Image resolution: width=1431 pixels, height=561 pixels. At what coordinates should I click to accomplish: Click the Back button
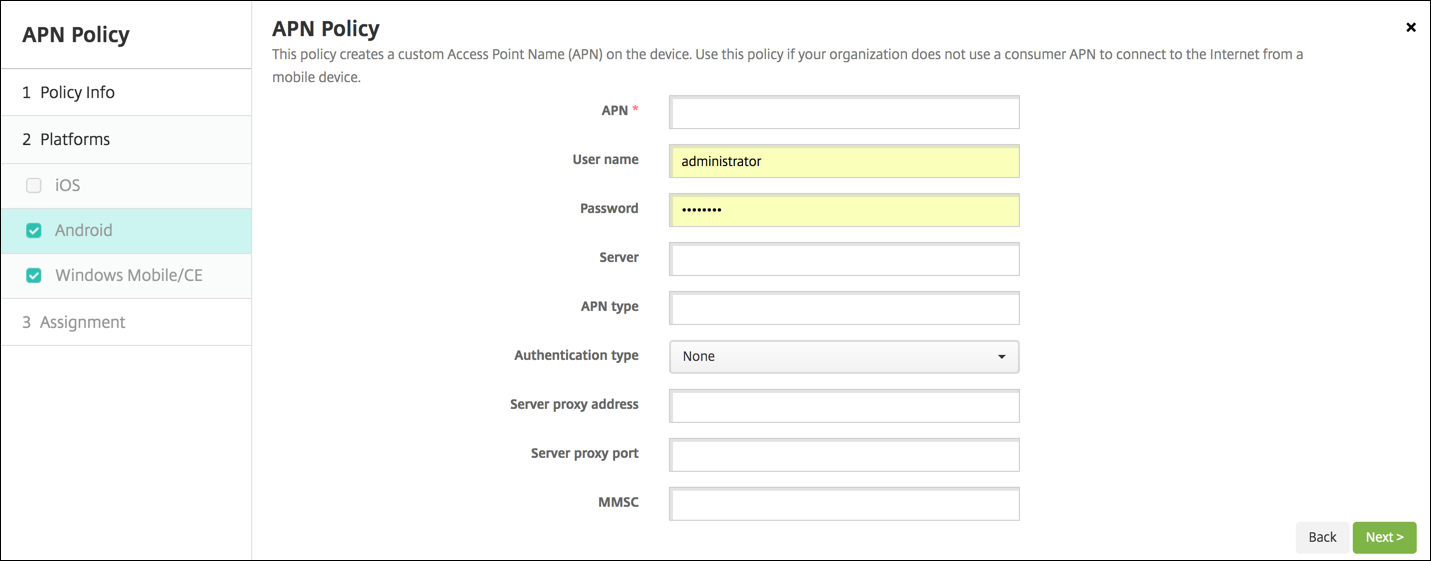1322,537
